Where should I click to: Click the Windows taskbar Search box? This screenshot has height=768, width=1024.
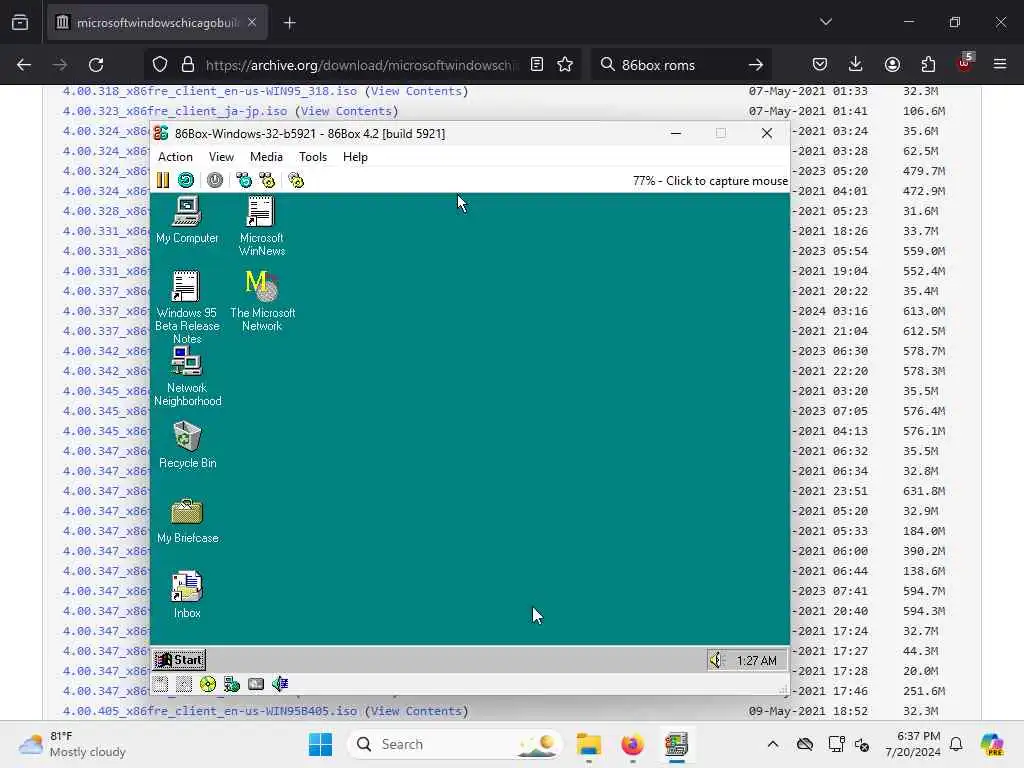455,744
